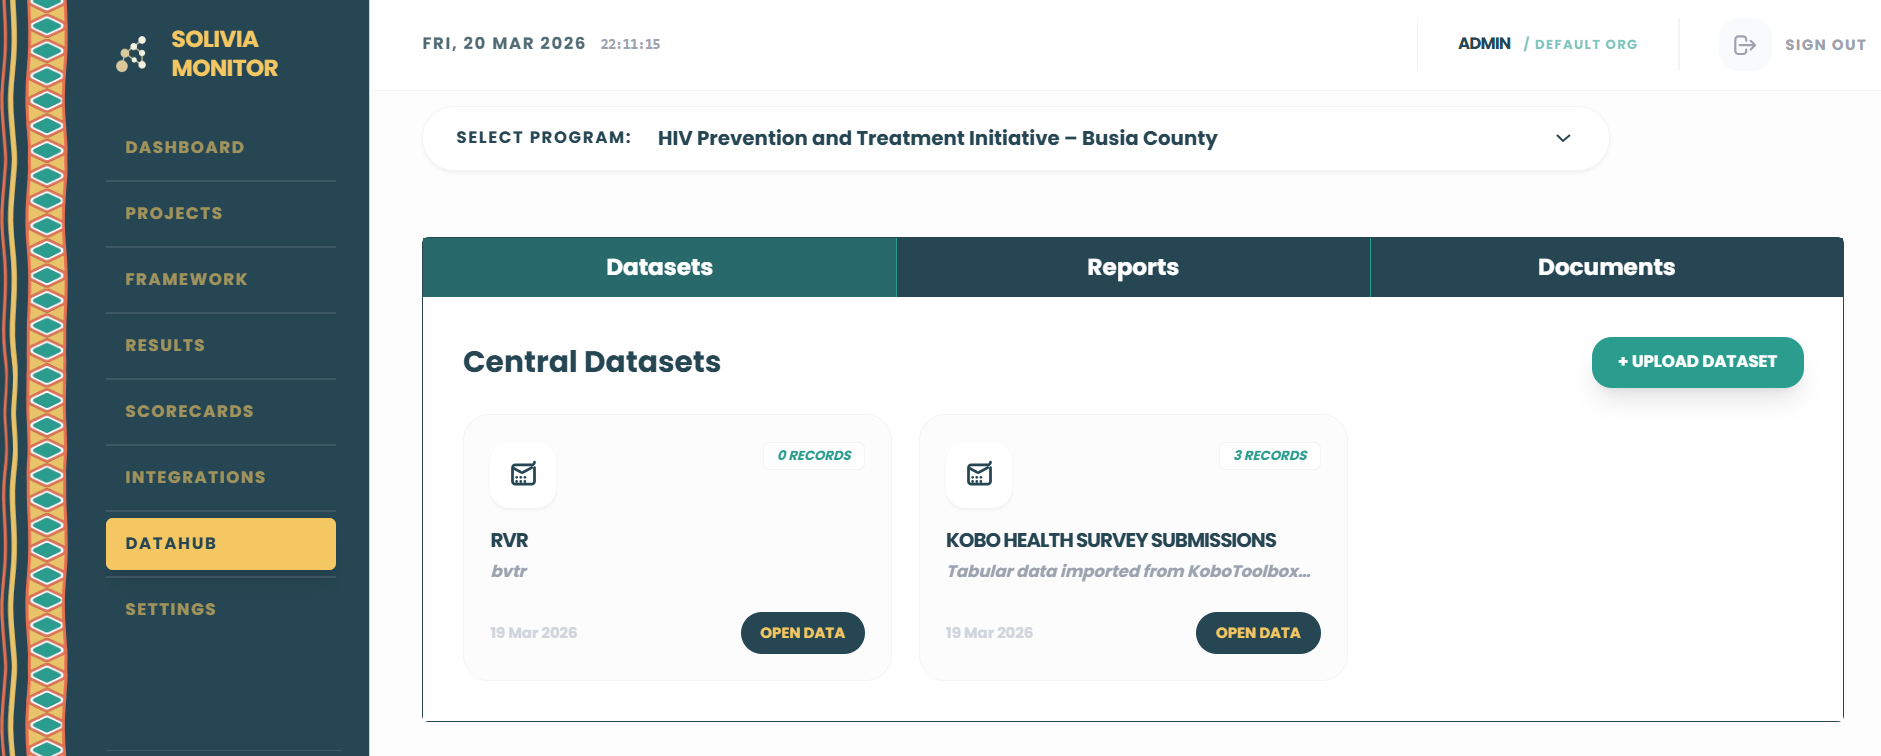Switch to the Datasets tab
The image size is (1881, 756).
click(659, 267)
